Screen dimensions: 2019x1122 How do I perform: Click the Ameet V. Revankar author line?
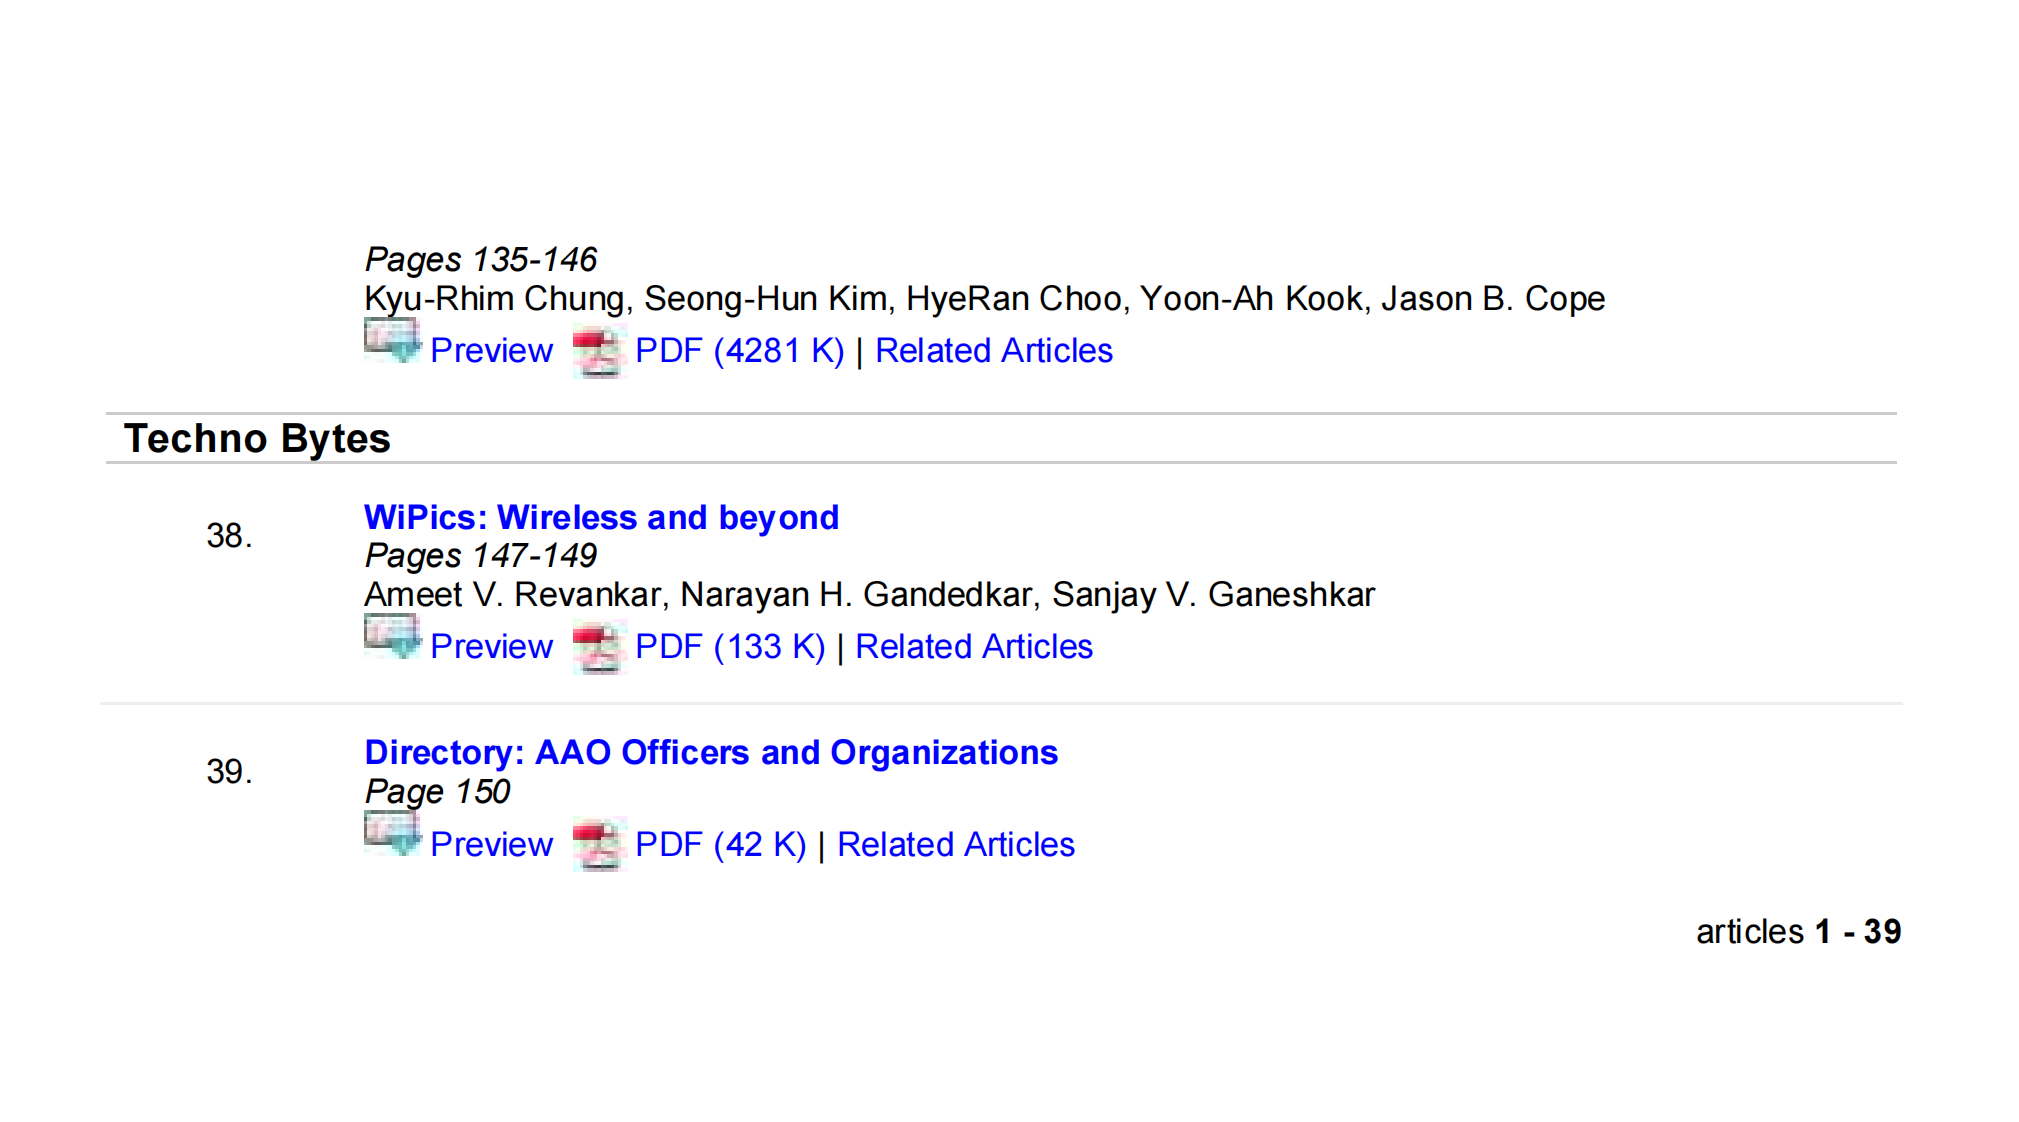[x=869, y=595]
